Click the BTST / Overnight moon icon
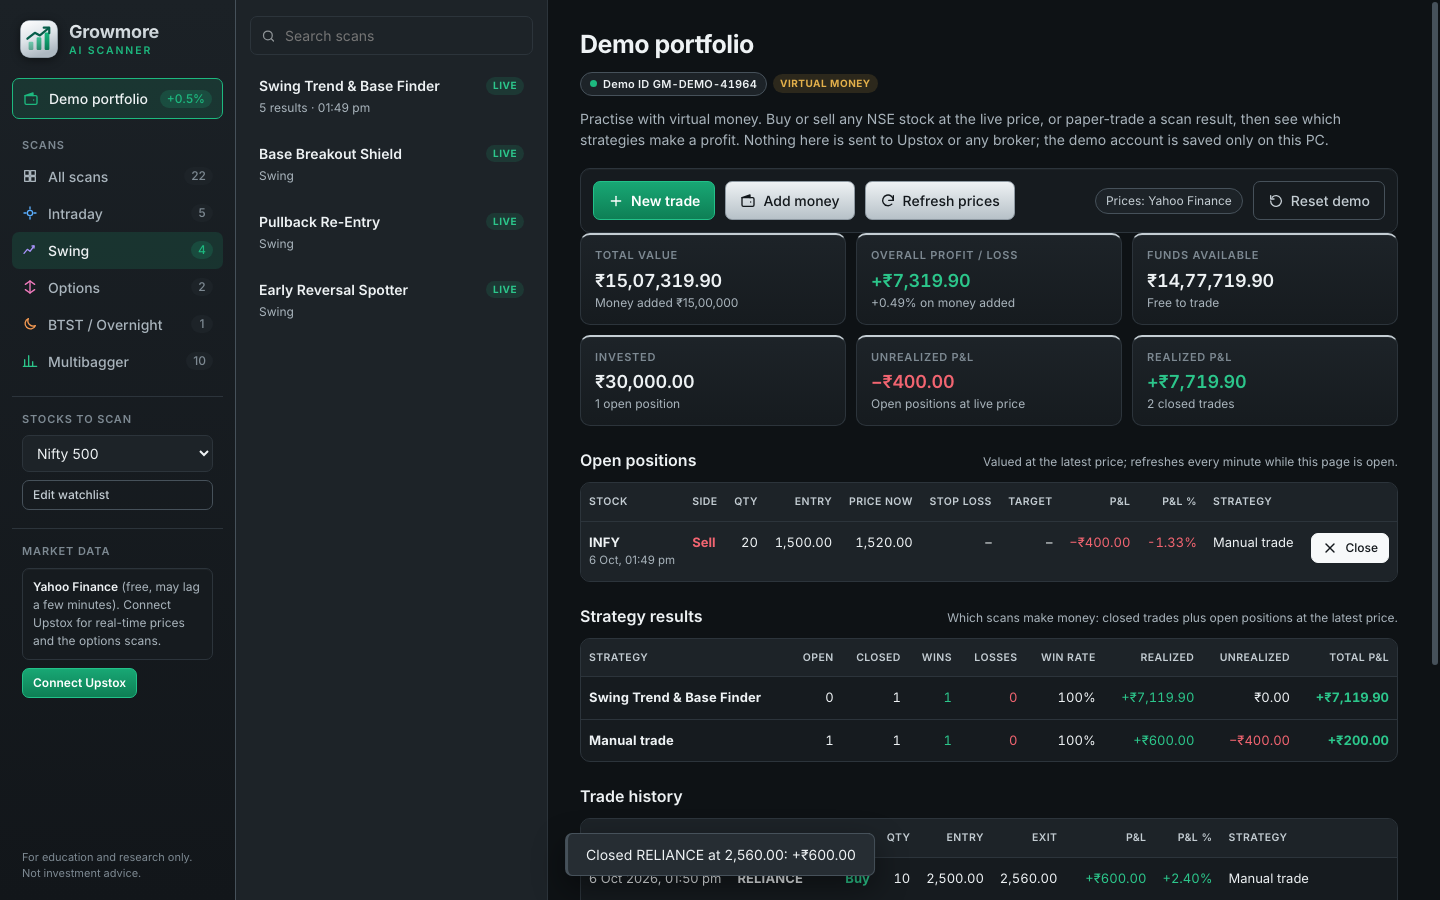Image resolution: width=1440 pixels, height=900 pixels. click(x=30, y=324)
